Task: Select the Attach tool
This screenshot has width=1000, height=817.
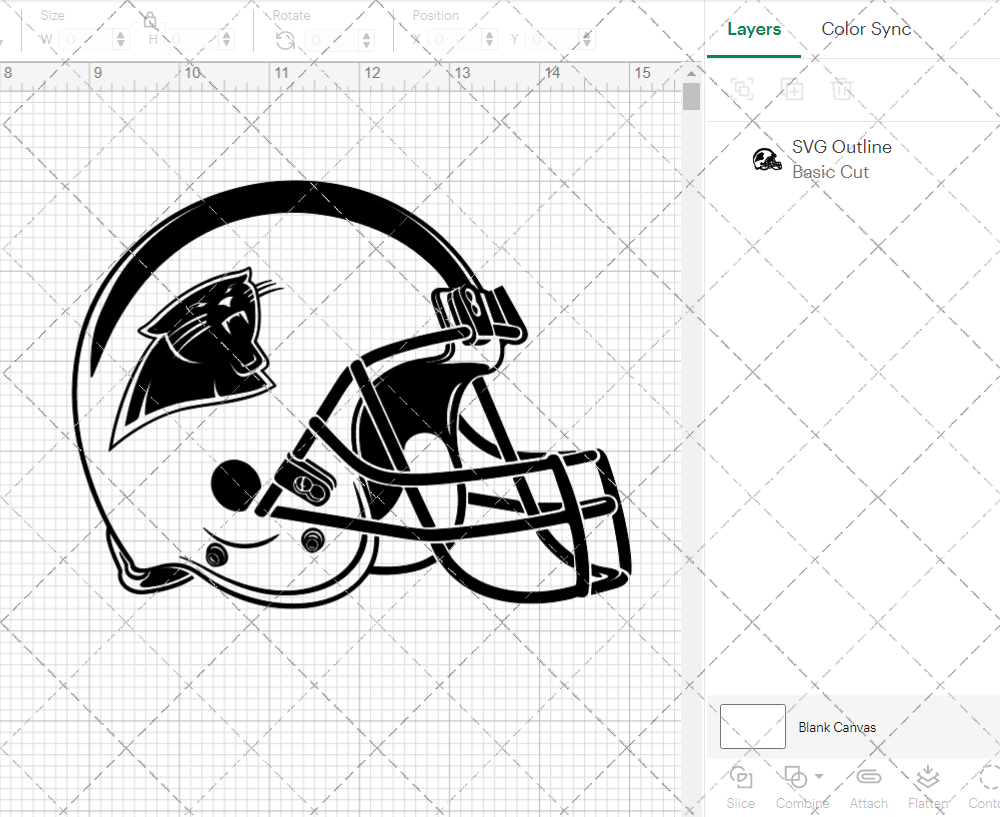Action: 868,787
